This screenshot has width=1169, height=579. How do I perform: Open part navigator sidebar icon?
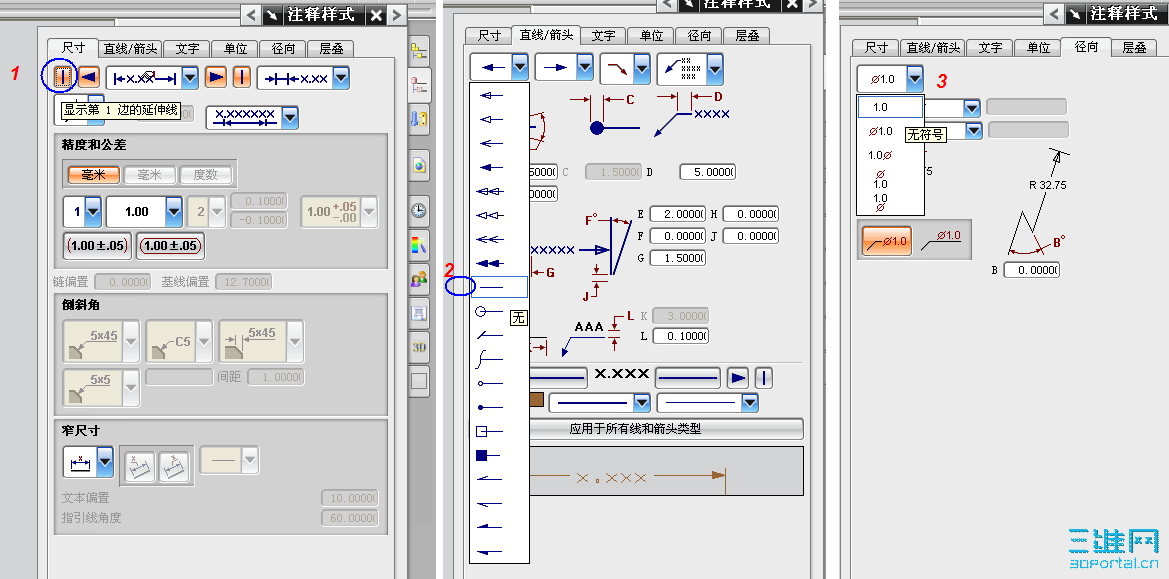(x=420, y=84)
